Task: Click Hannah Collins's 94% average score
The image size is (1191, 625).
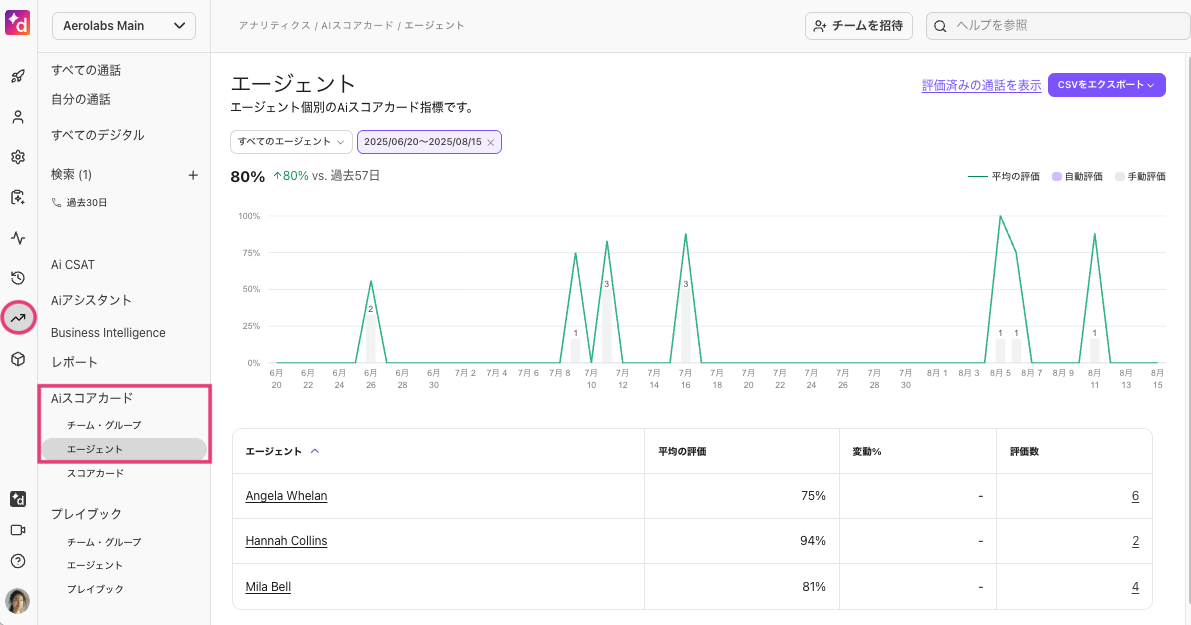Action: point(813,541)
